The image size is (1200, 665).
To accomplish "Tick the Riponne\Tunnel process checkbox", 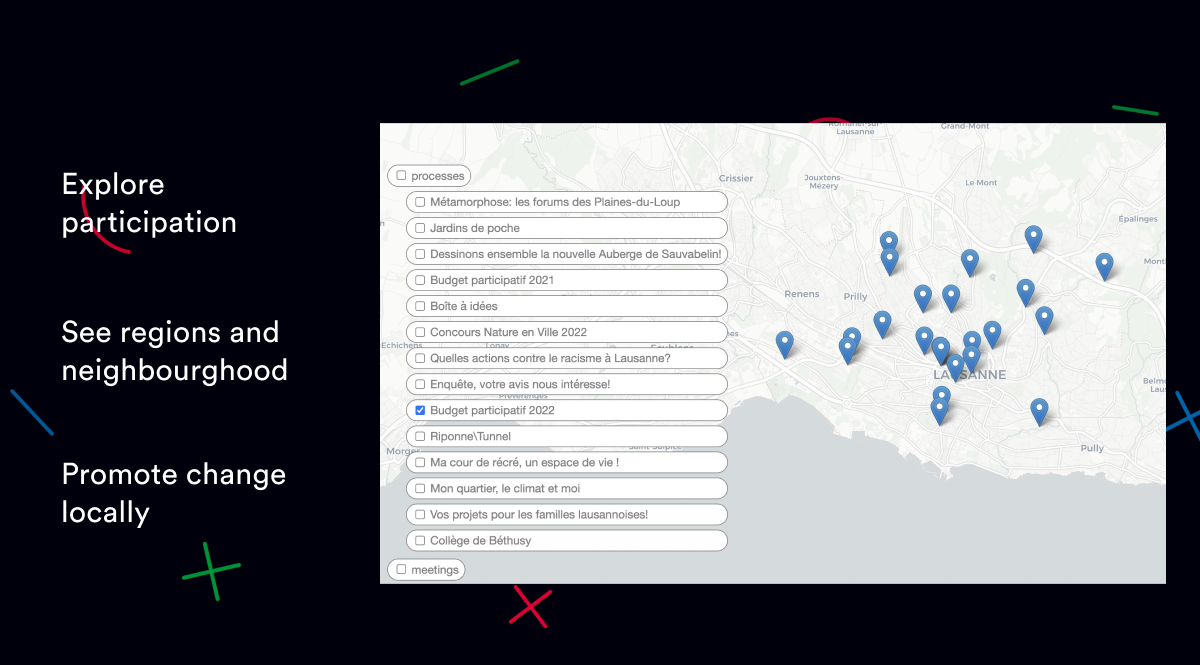I will (420, 436).
